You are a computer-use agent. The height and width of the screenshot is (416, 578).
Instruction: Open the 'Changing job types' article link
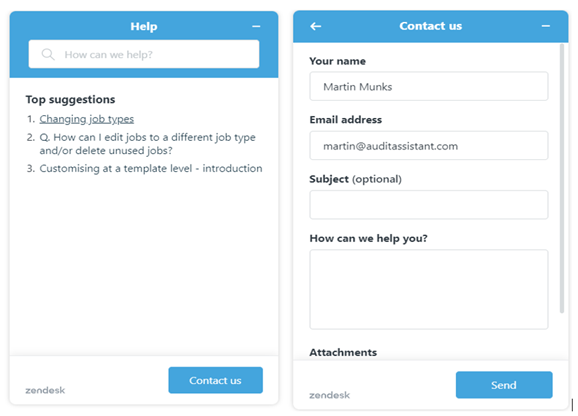pyautogui.click(x=87, y=119)
